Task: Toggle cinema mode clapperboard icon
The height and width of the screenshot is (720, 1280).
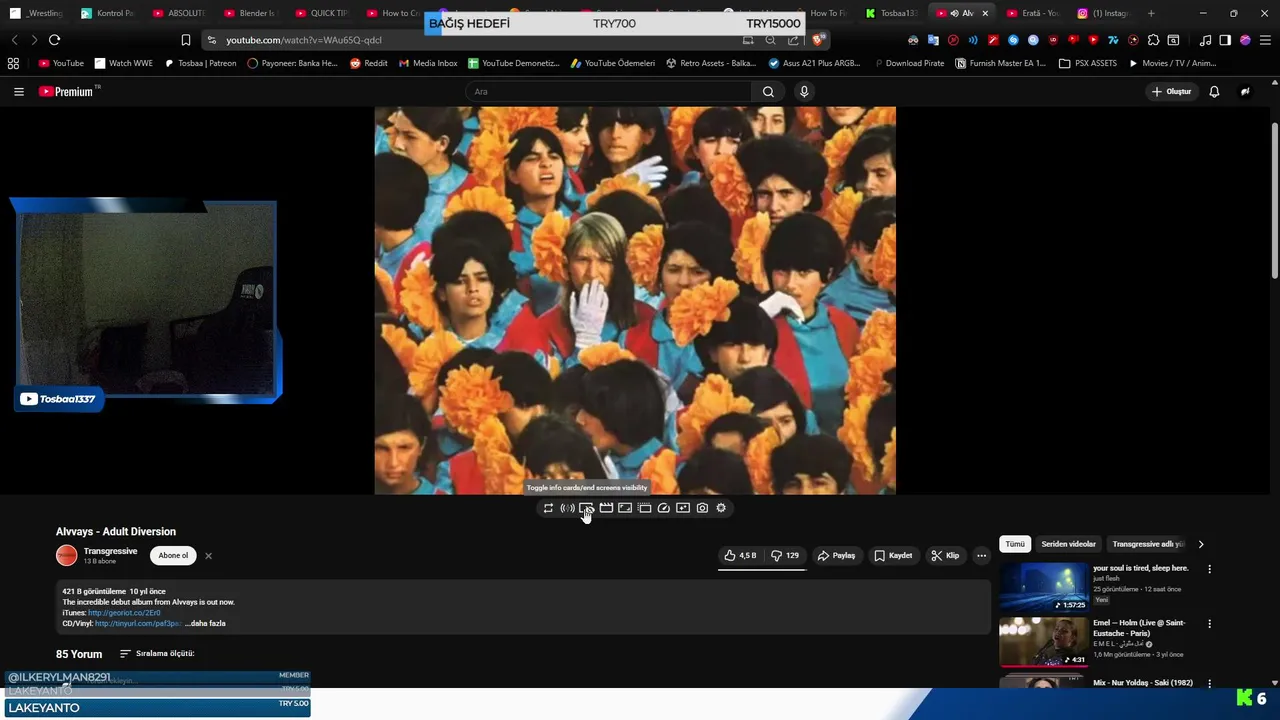Action: [x=606, y=508]
